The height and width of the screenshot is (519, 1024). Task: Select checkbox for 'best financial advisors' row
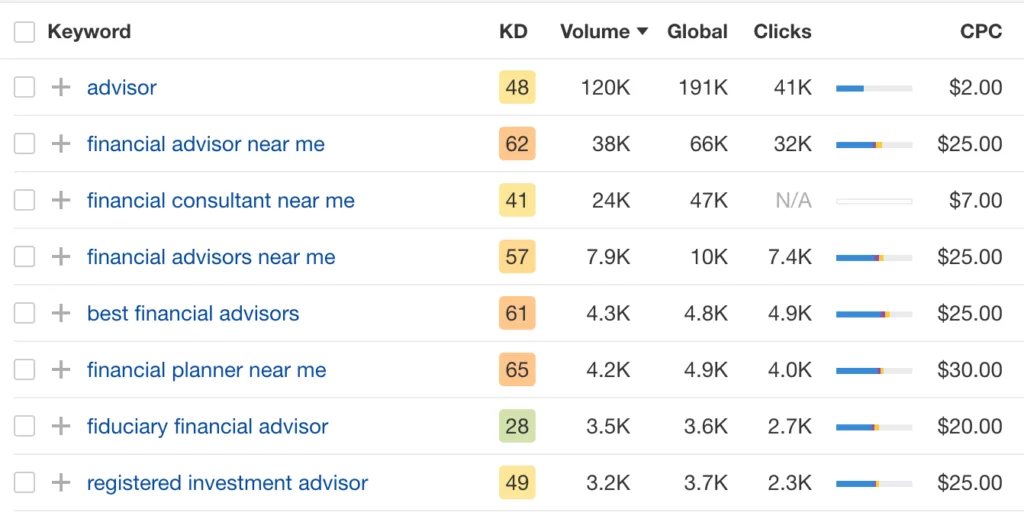(24, 314)
